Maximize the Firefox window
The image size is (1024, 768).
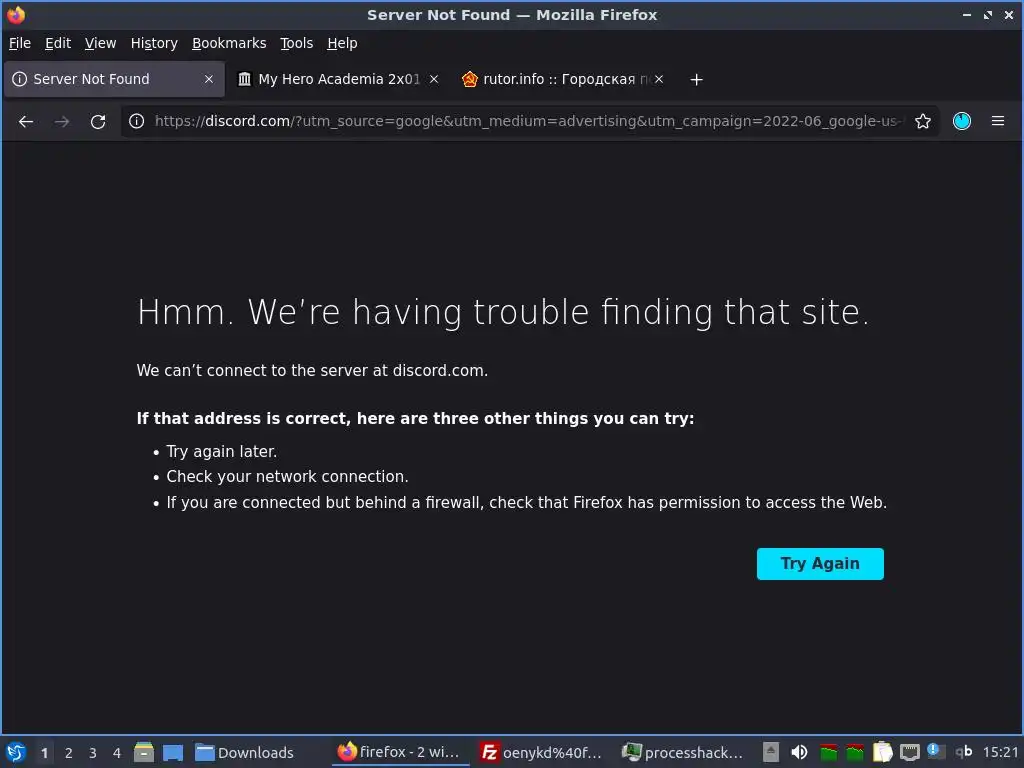tap(988, 14)
